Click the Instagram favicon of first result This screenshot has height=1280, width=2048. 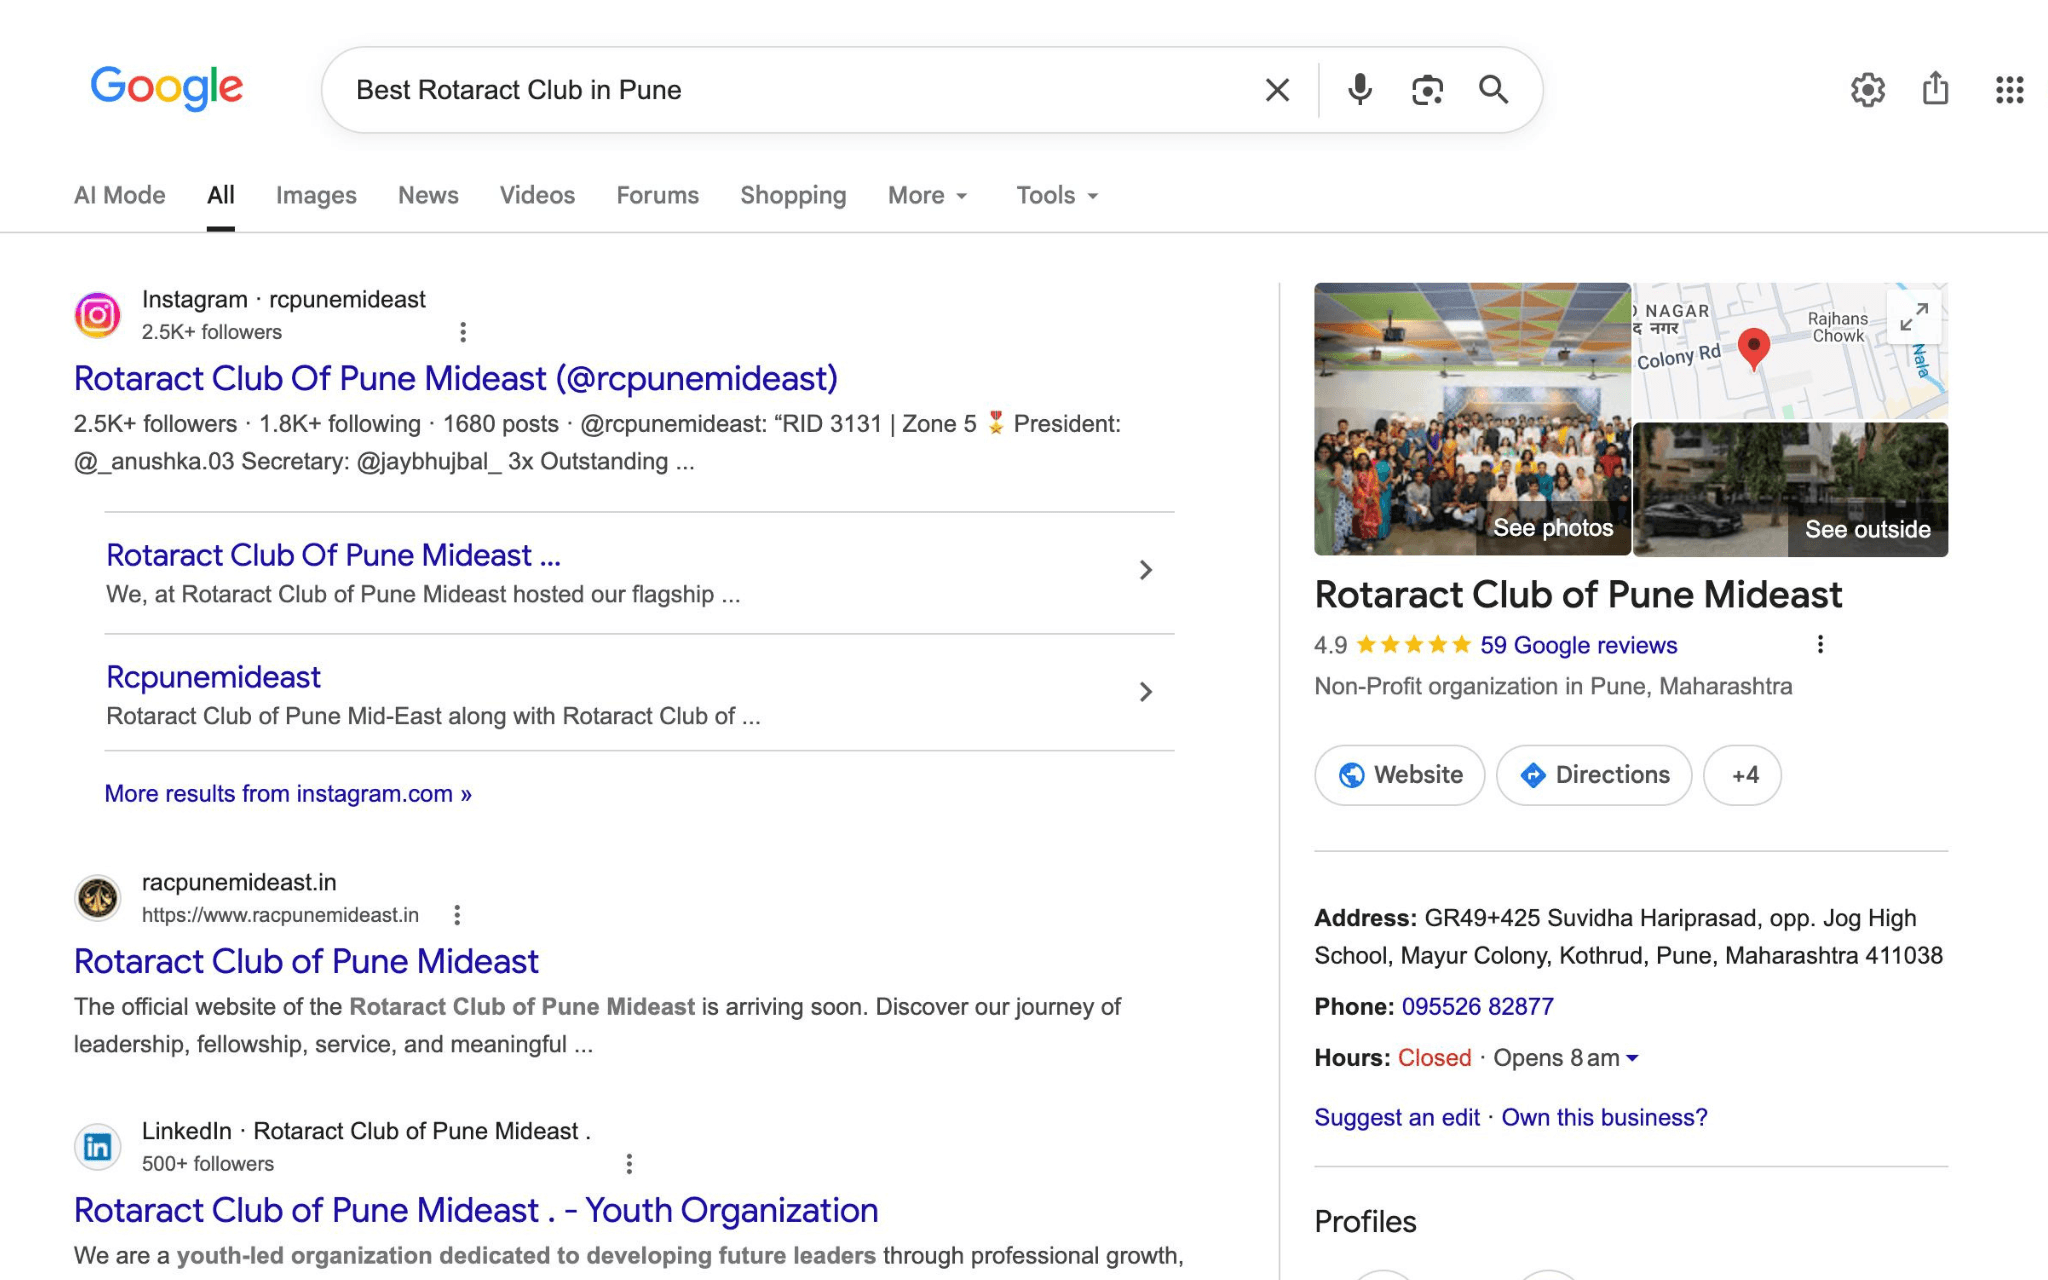[98, 316]
